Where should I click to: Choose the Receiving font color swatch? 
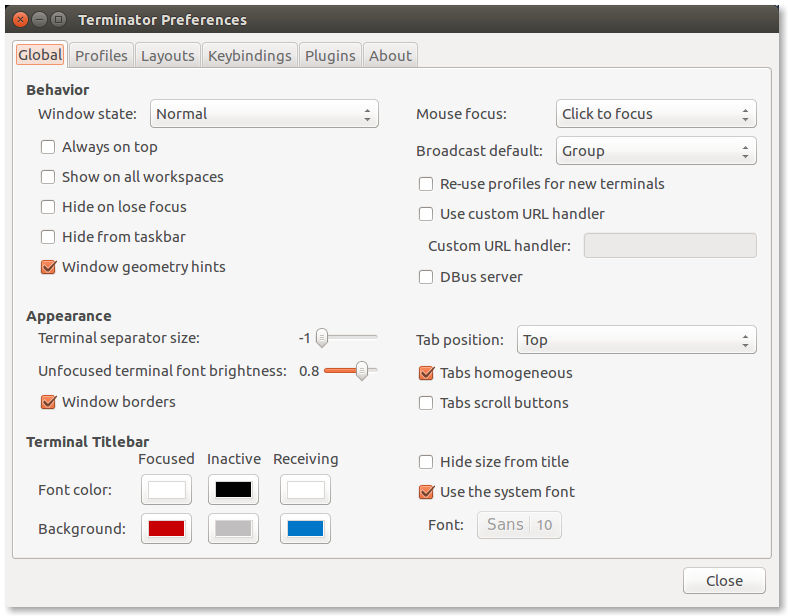pyautogui.click(x=305, y=489)
